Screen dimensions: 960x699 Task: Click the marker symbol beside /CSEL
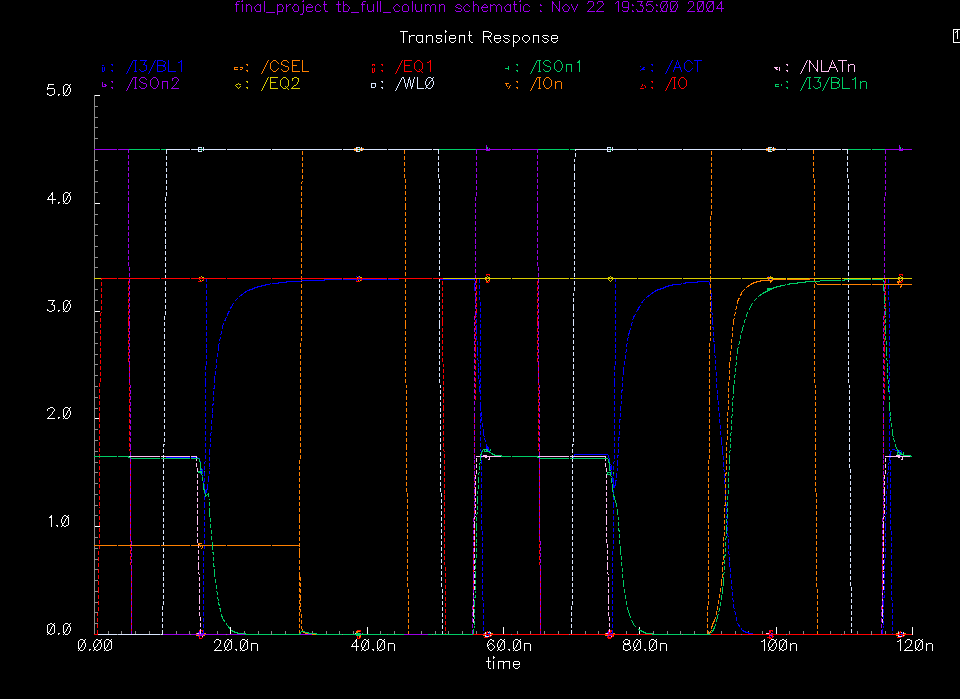[240, 68]
